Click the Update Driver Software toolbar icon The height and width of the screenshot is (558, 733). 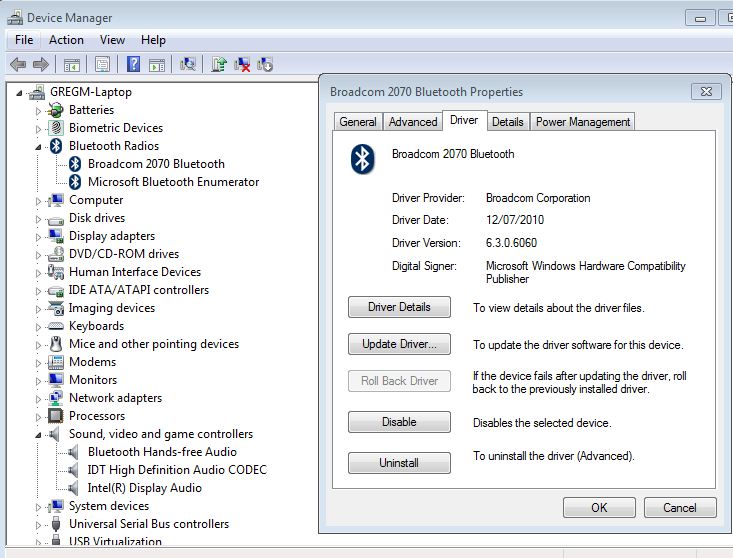pyautogui.click(x=219, y=64)
